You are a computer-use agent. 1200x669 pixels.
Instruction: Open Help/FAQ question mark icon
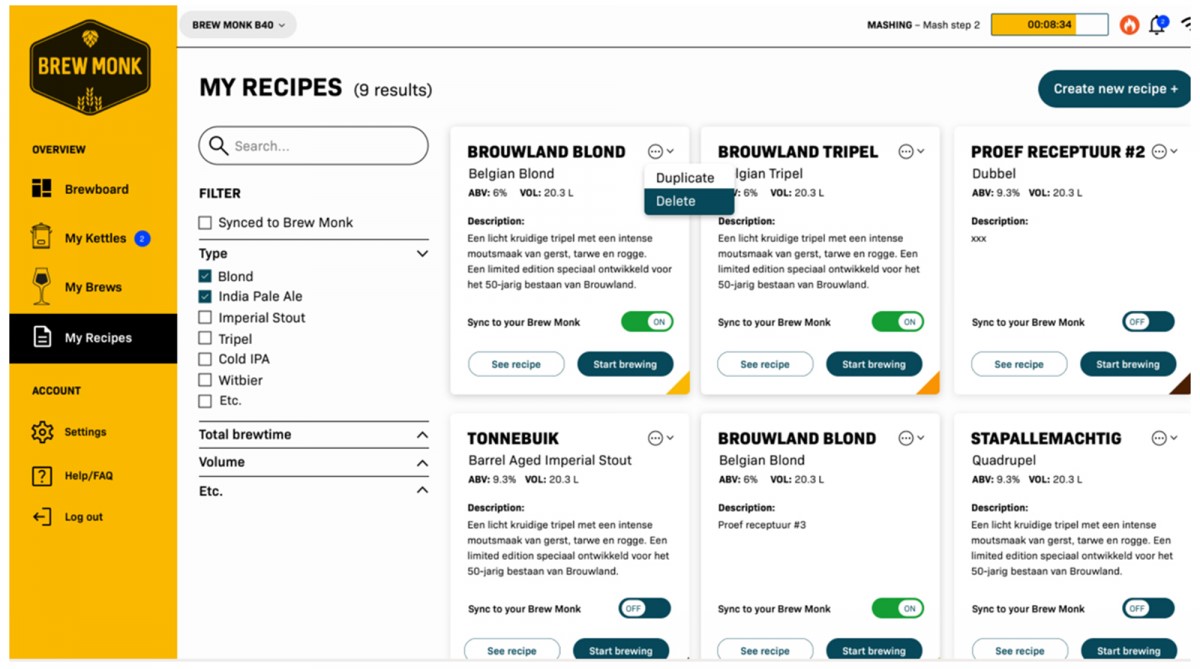(x=42, y=476)
